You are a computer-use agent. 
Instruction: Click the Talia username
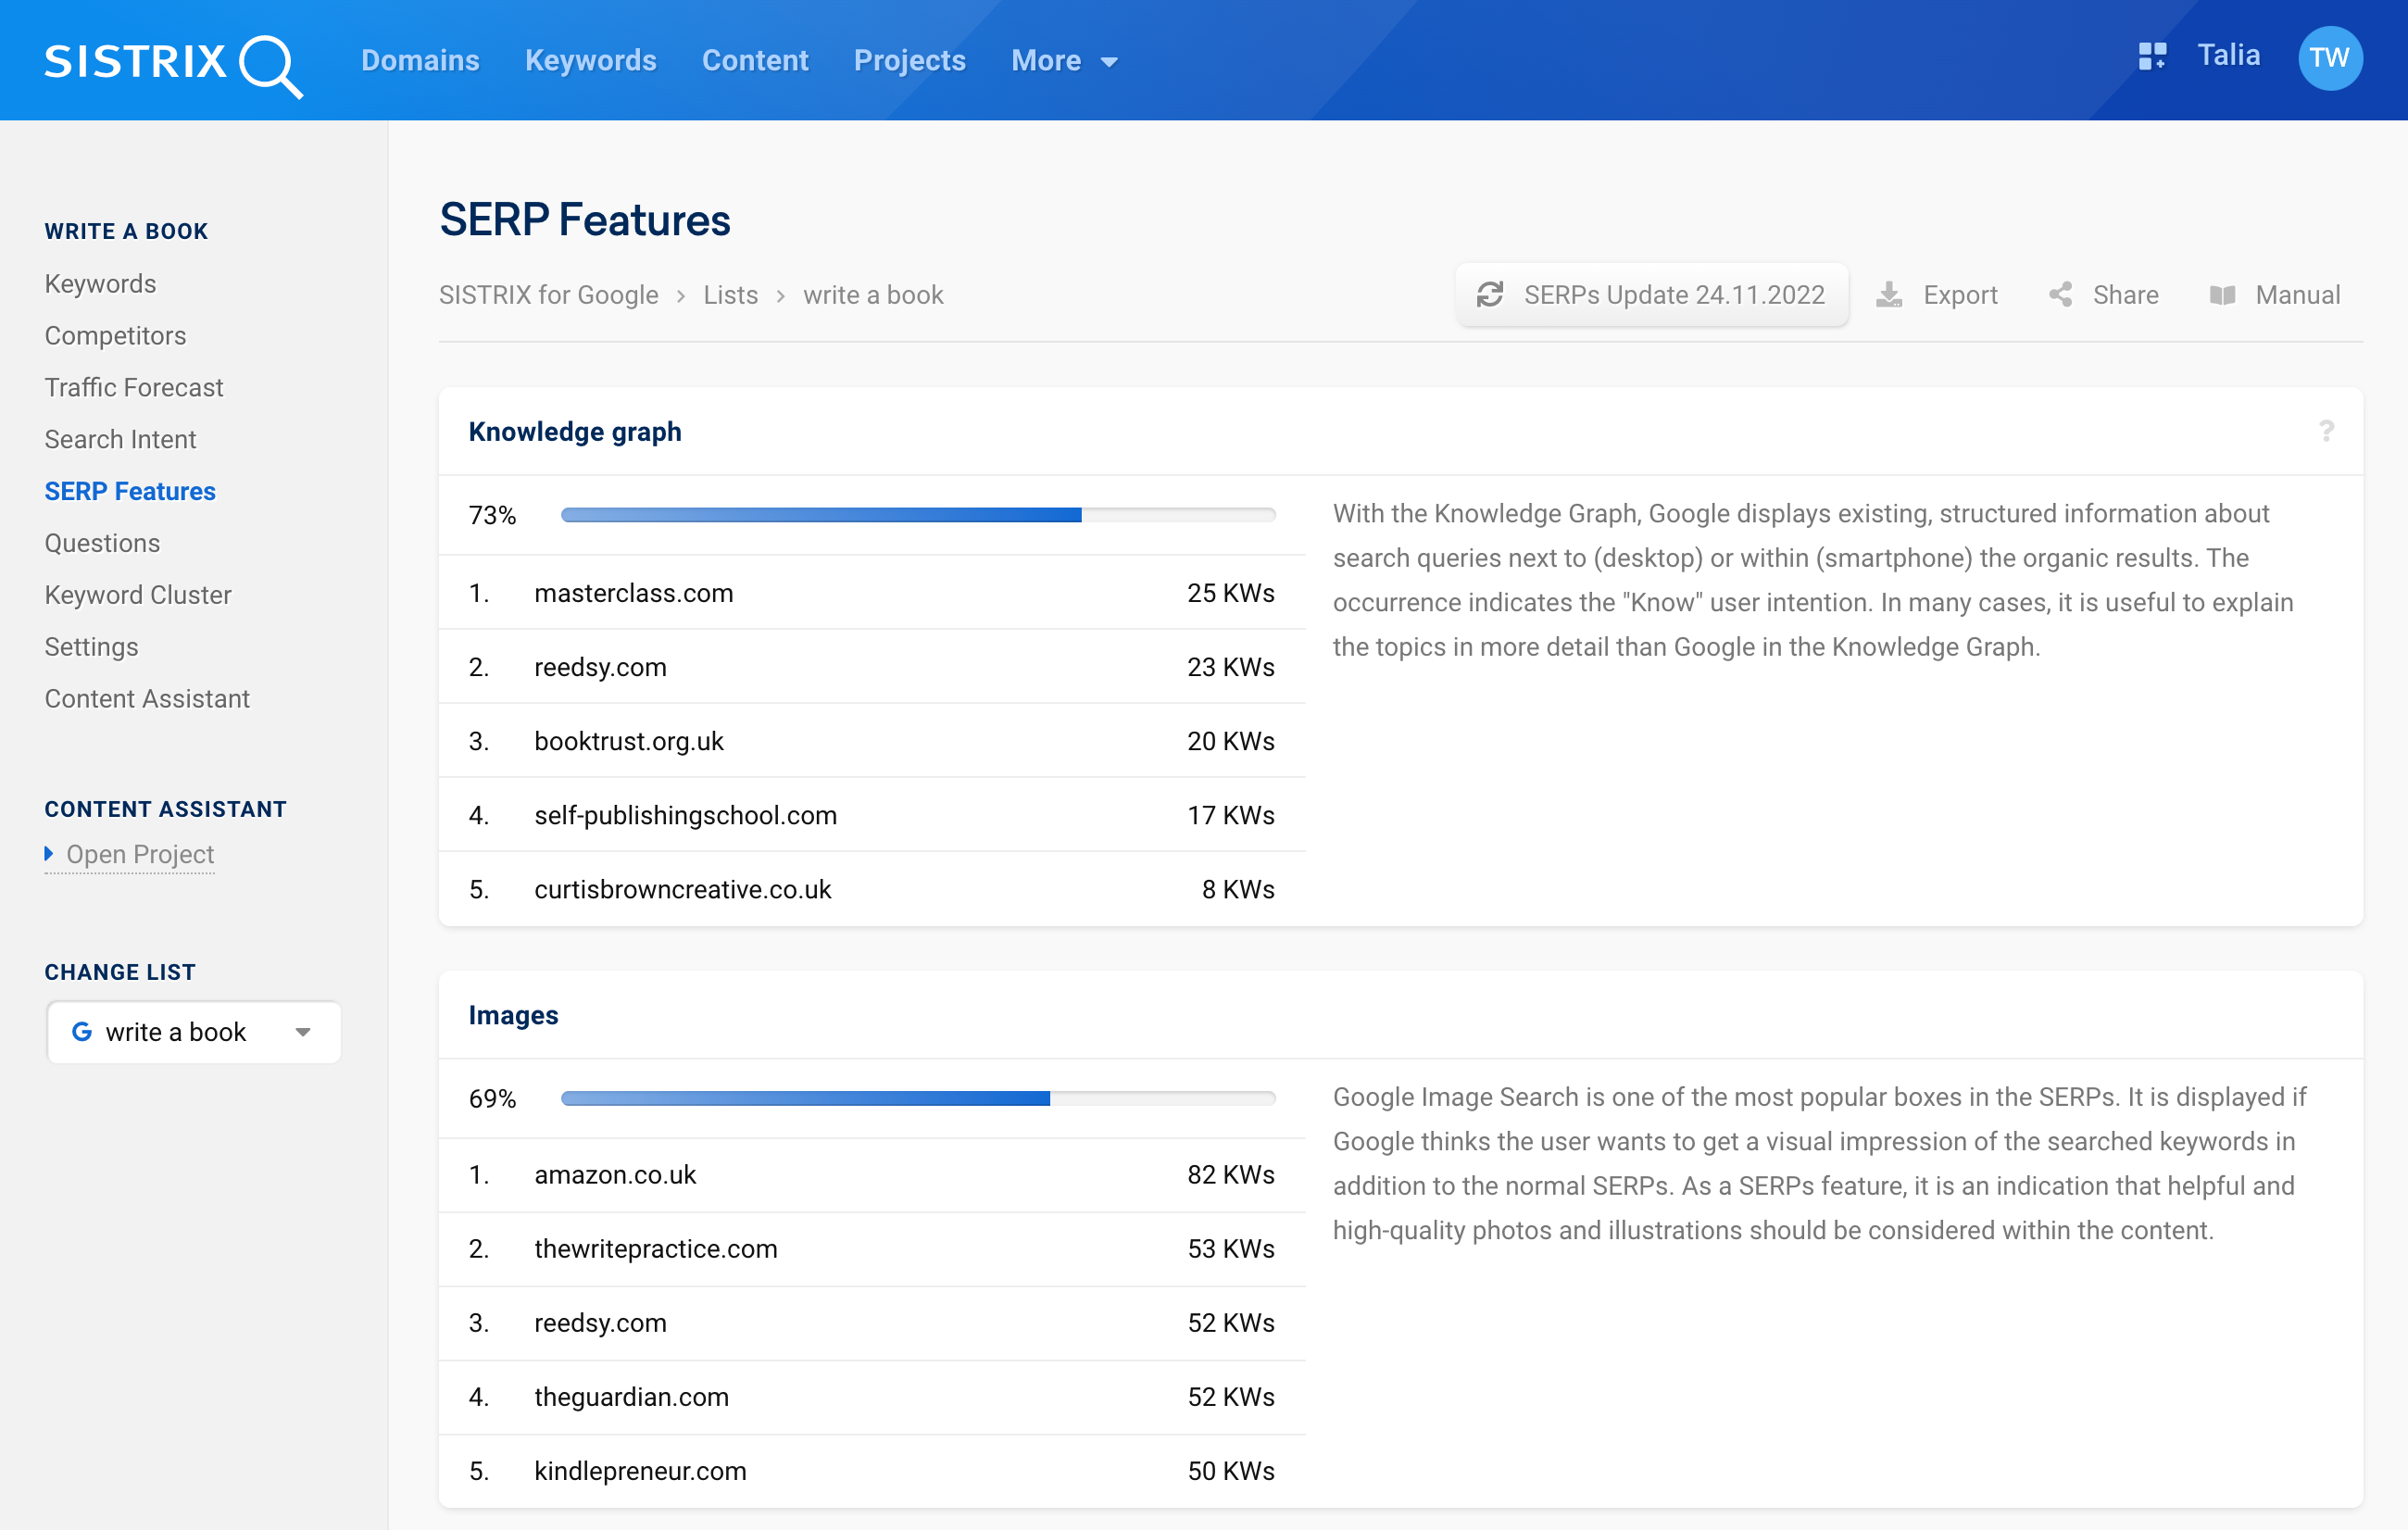(x=2228, y=55)
